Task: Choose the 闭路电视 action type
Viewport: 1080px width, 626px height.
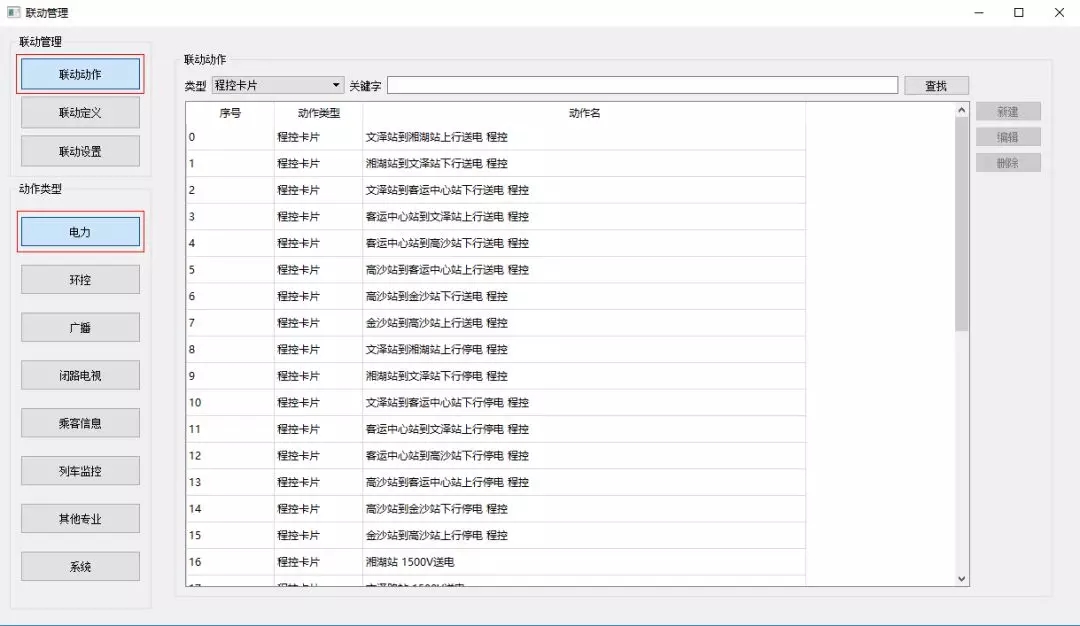Action: [80, 375]
